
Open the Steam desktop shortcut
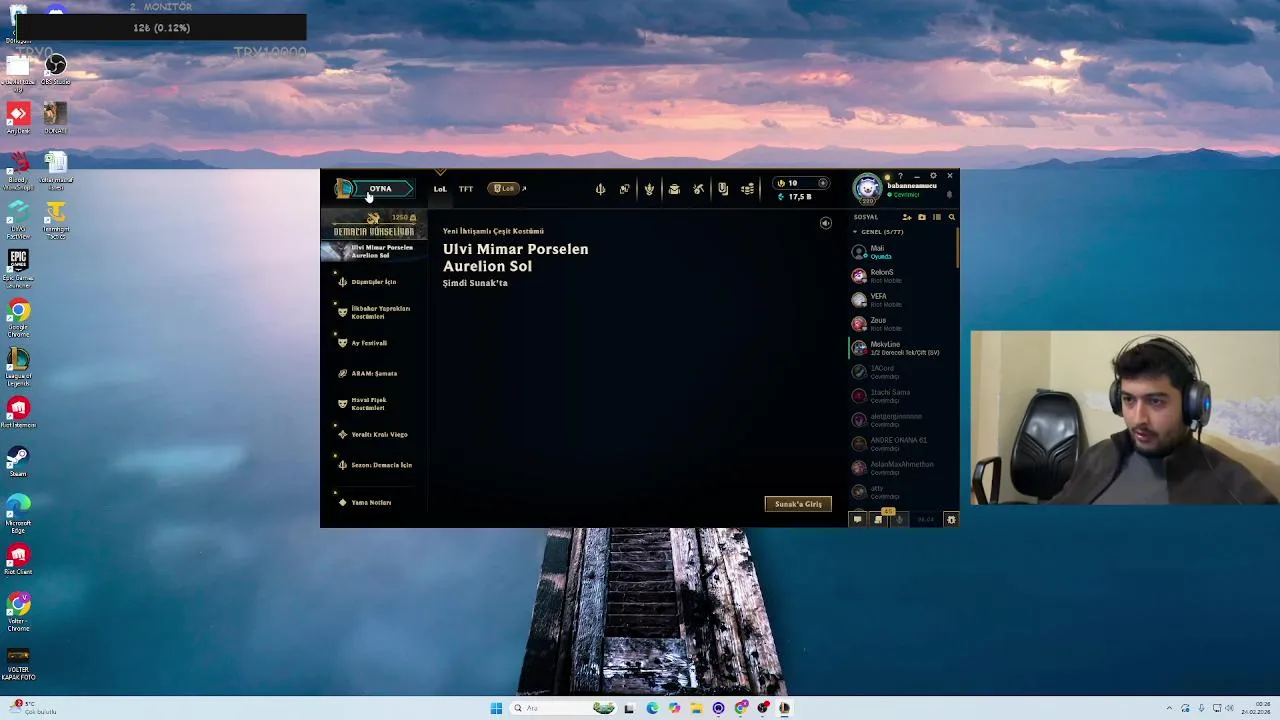18,462
